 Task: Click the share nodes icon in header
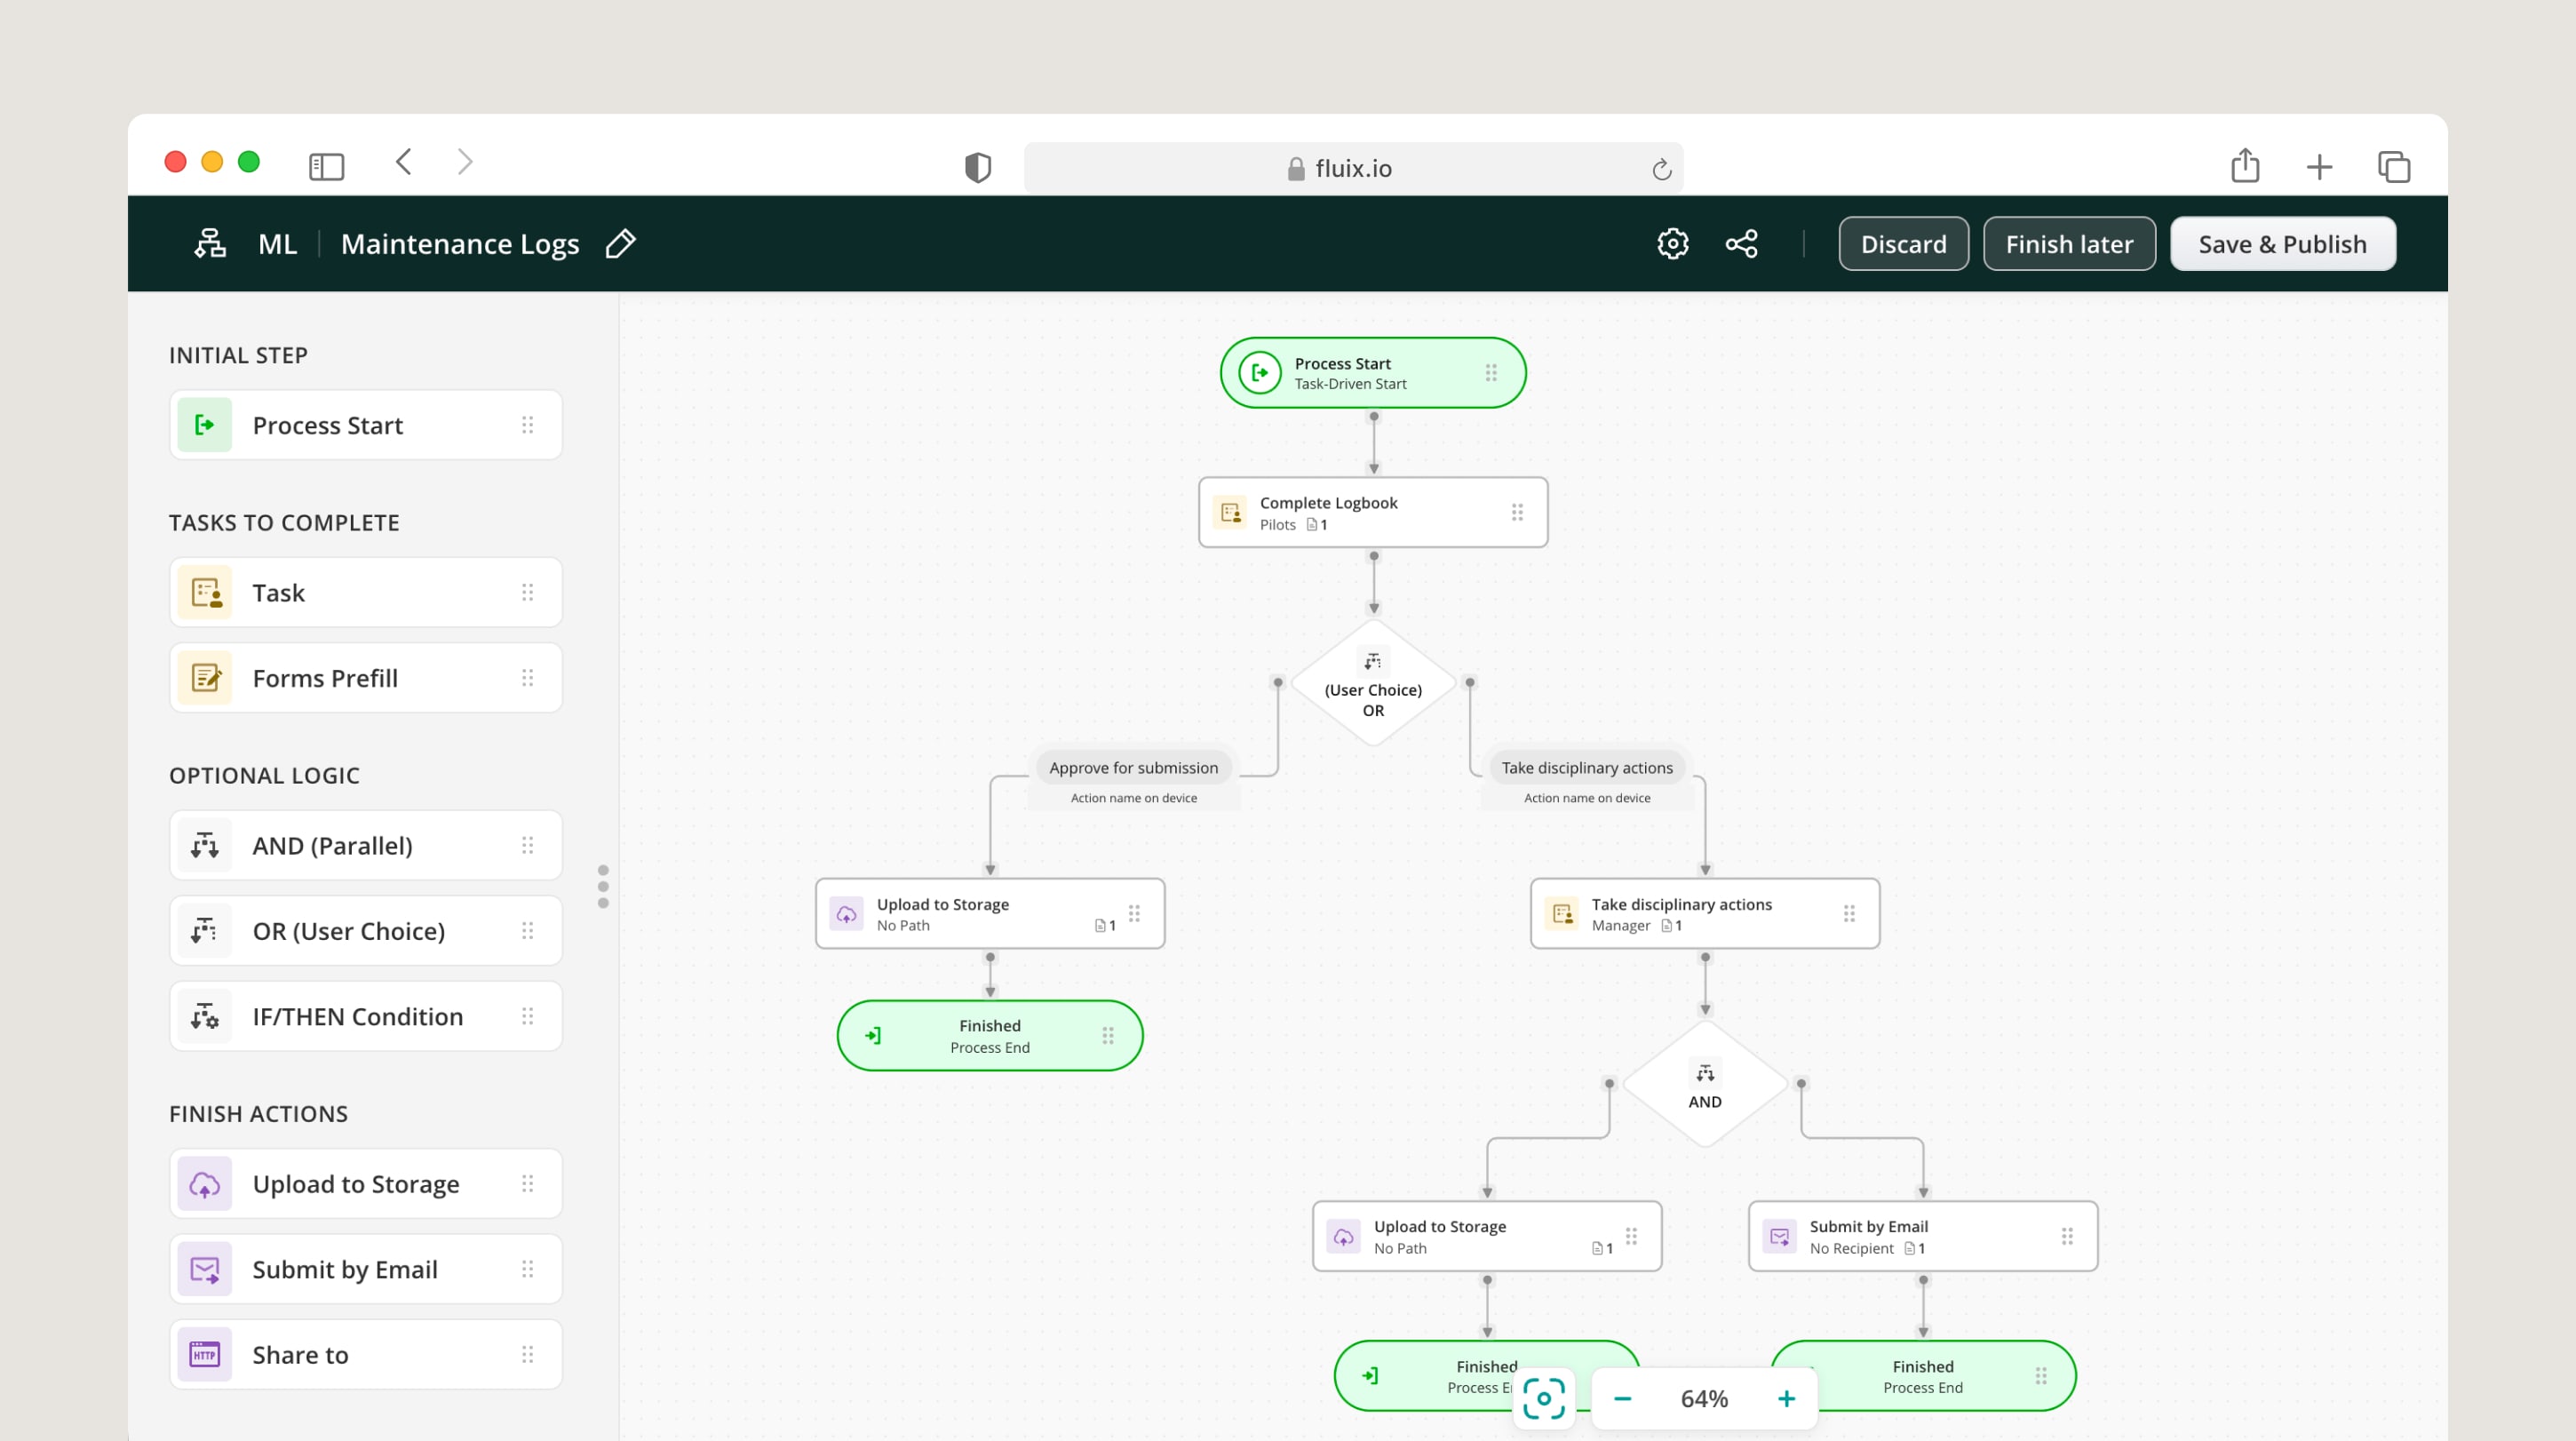(1741, 243)
